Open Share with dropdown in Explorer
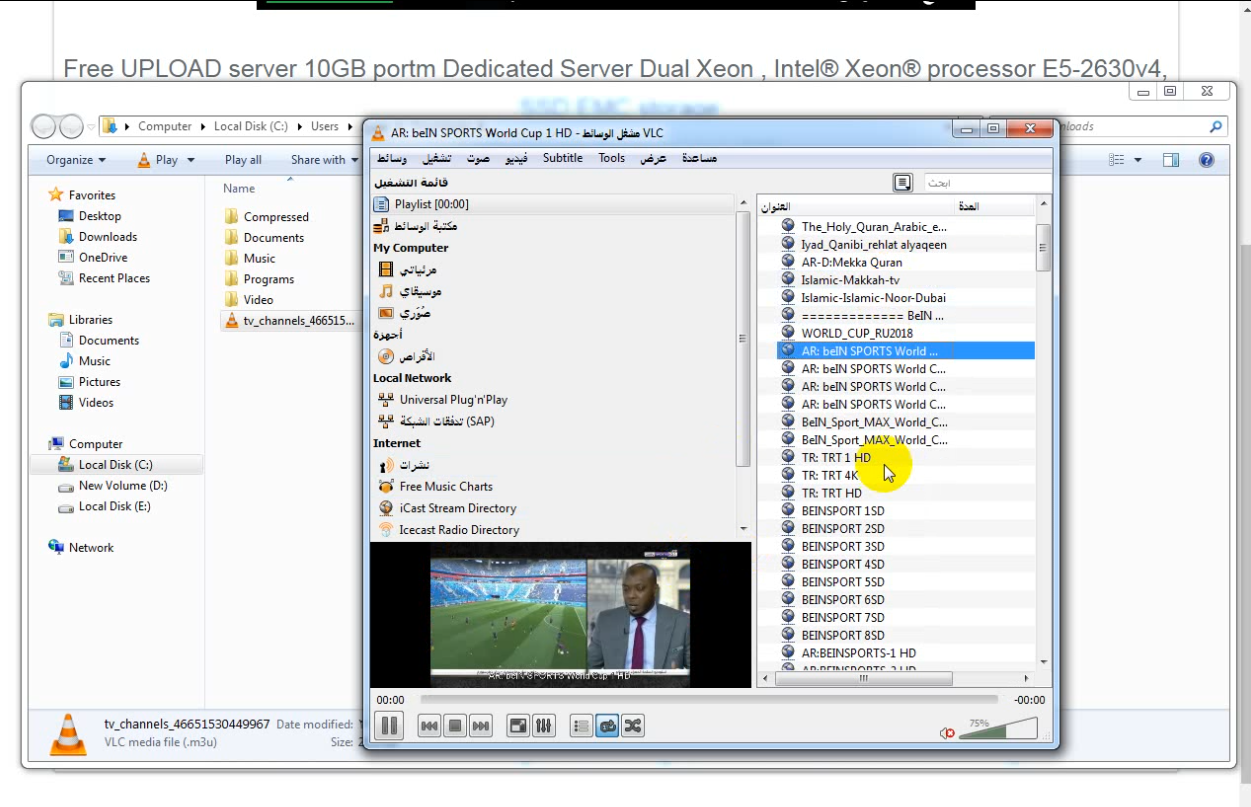The height and width of the screenshot is (807, 1251). (x=324, y=160)
